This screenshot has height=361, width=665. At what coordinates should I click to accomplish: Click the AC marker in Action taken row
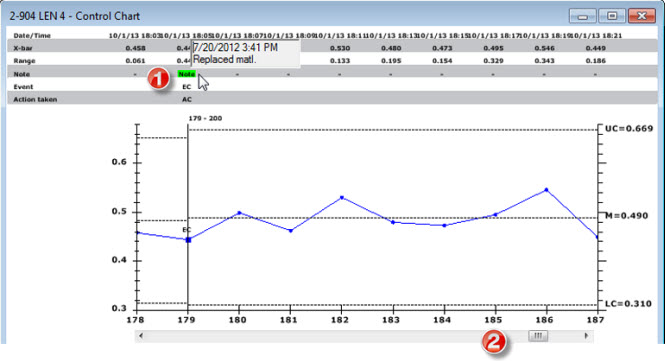187,100
